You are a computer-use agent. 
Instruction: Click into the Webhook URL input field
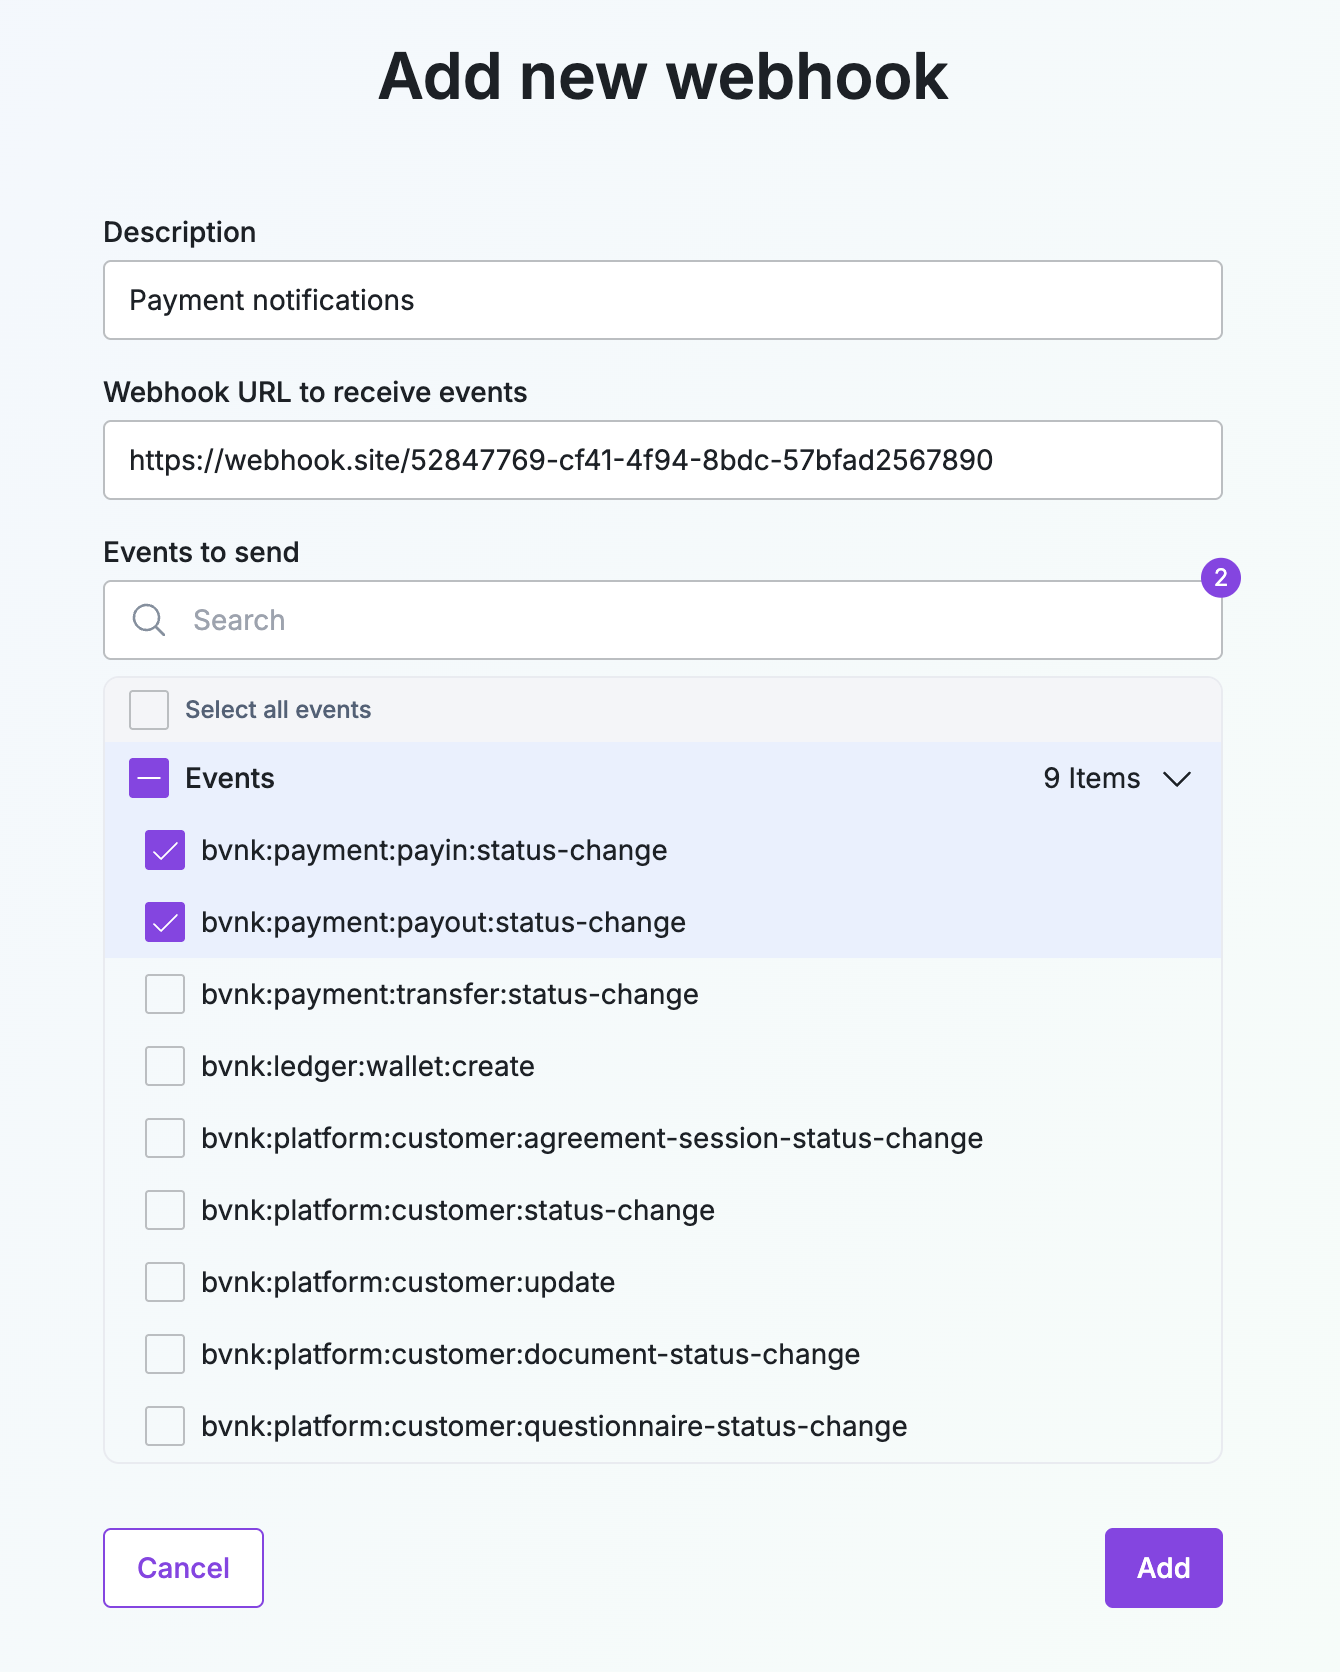(x=663, y=460)
